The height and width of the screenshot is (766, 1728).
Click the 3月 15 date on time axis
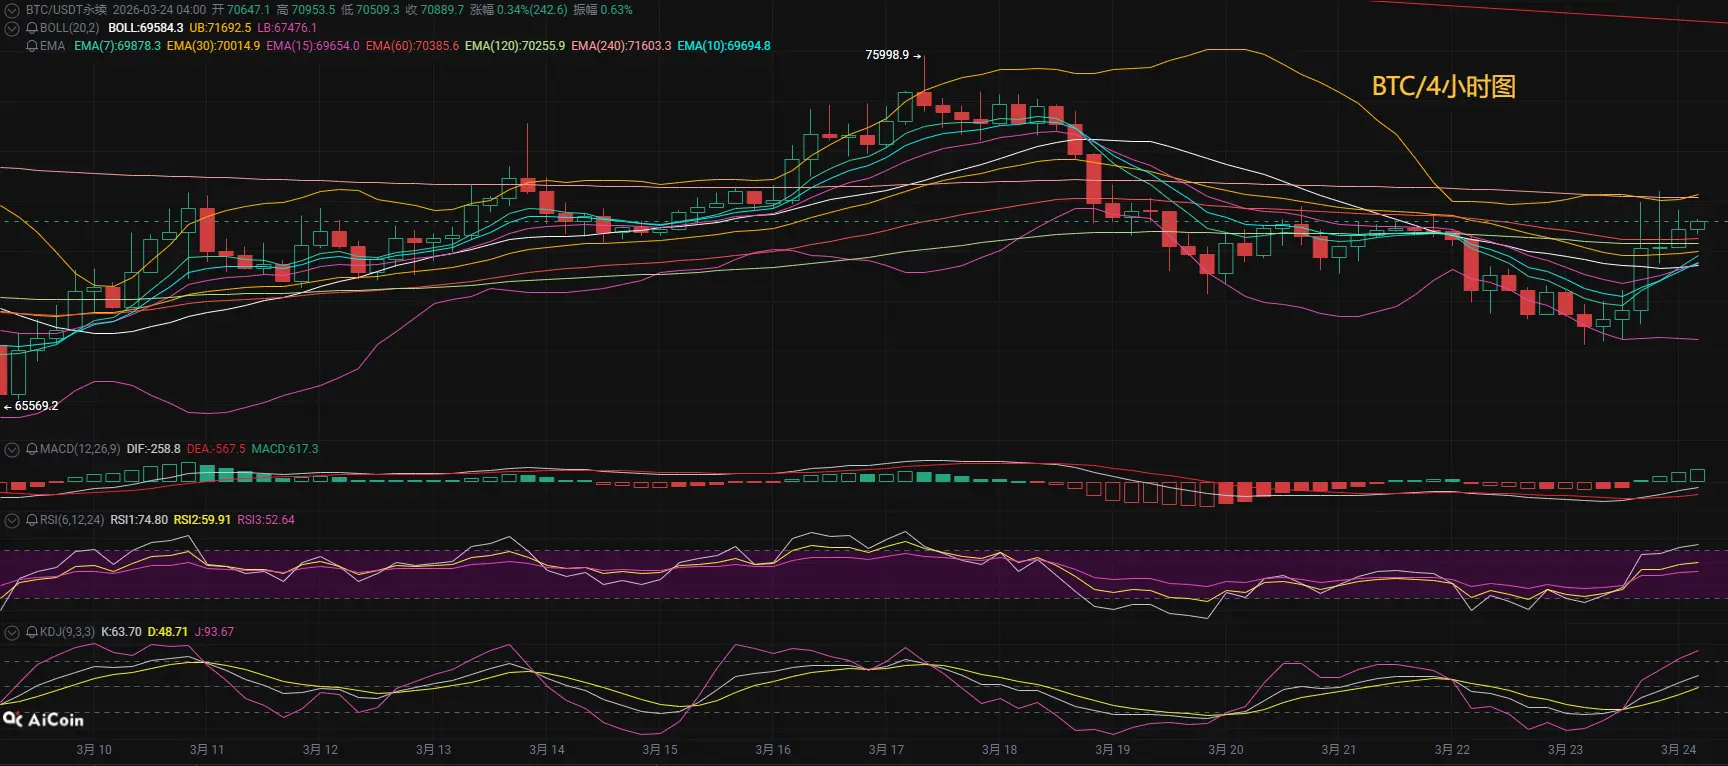tap(660, 750)
